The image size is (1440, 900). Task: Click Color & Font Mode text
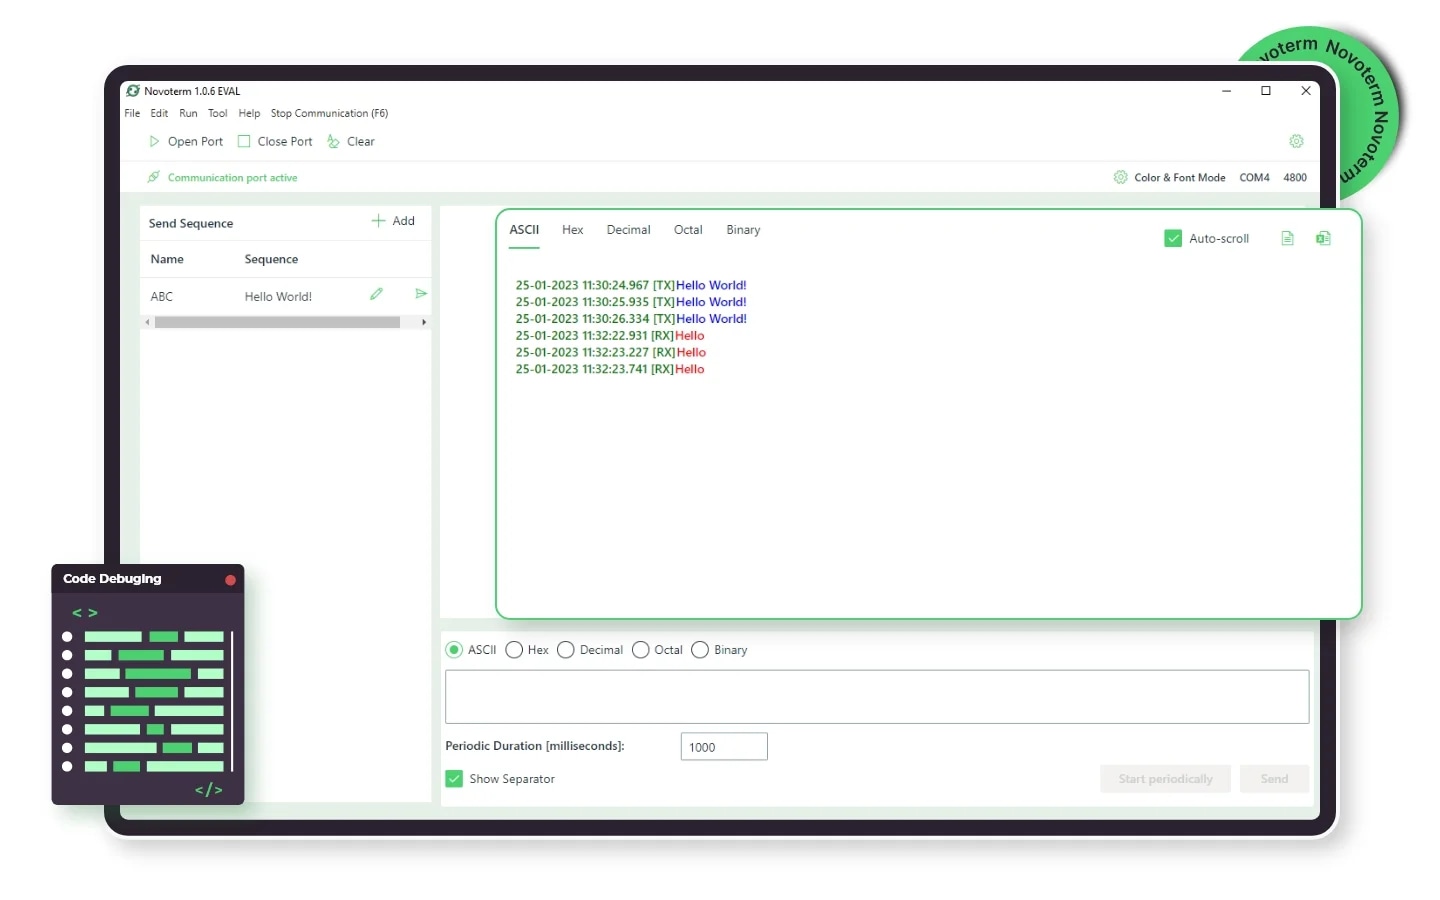[x=1179, y=178]
